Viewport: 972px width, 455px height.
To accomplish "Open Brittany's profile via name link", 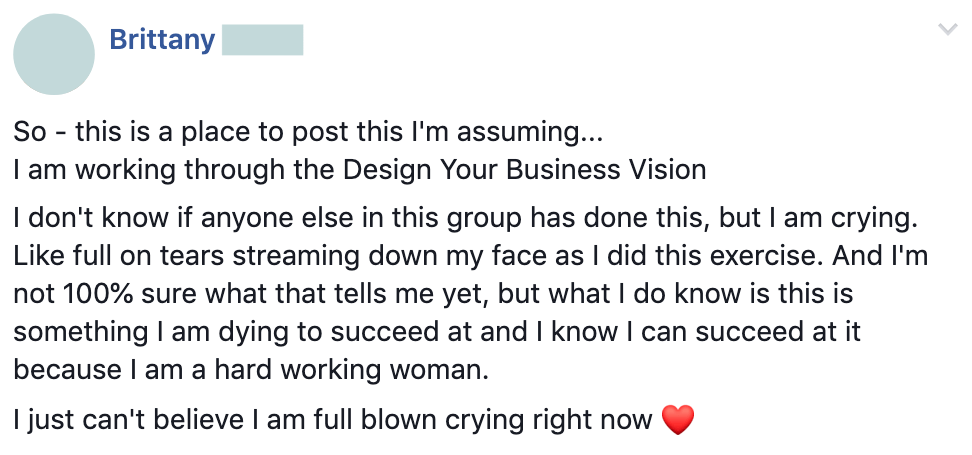I will [161, 42].
